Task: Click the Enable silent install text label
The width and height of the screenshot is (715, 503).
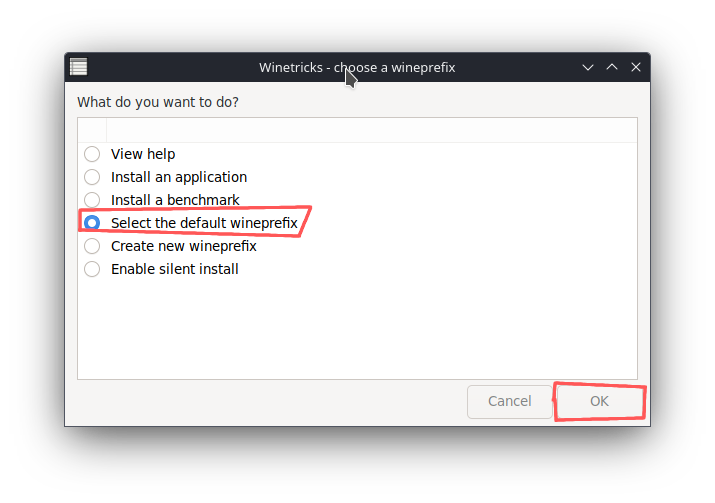Action: pos(175,269)
